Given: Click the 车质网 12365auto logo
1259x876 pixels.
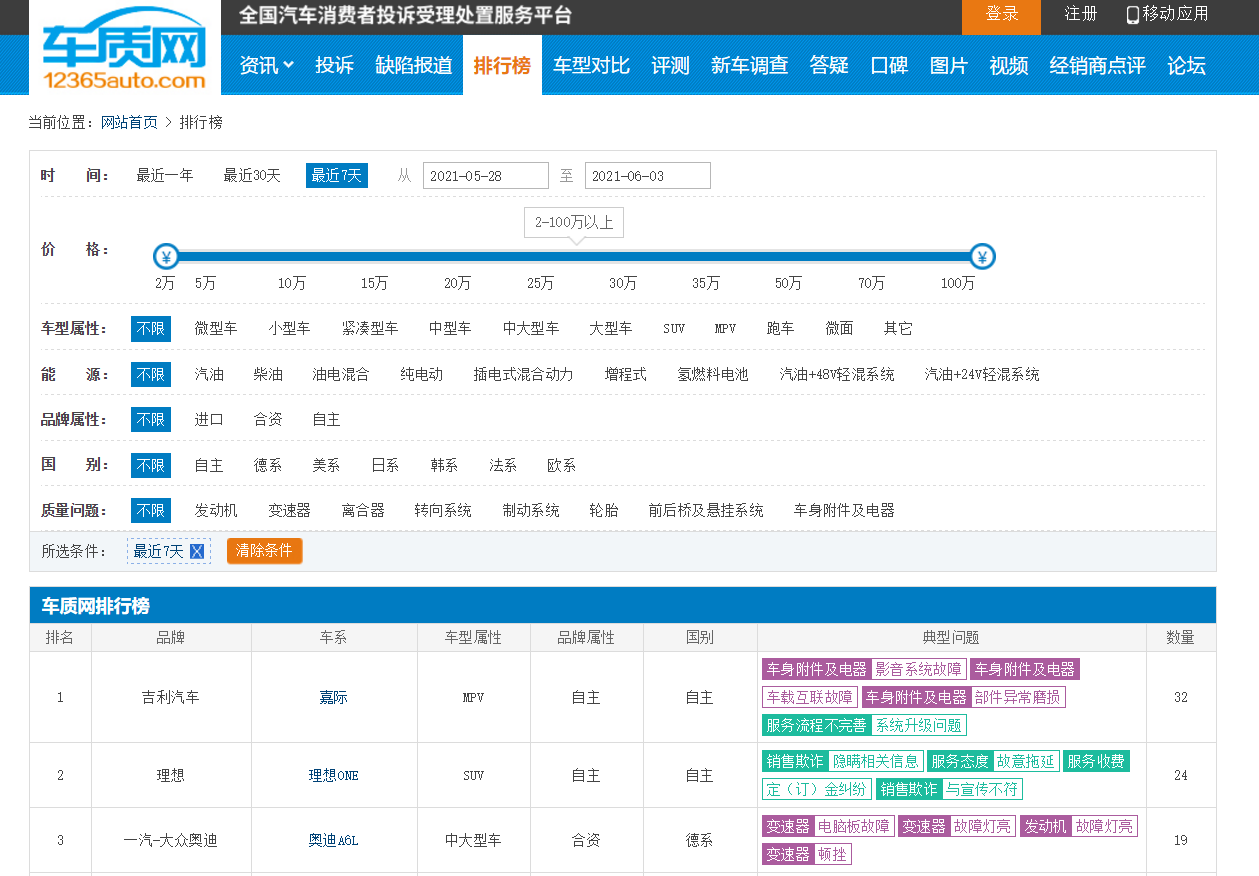Looking at the screenshot, I should (125, 48).
